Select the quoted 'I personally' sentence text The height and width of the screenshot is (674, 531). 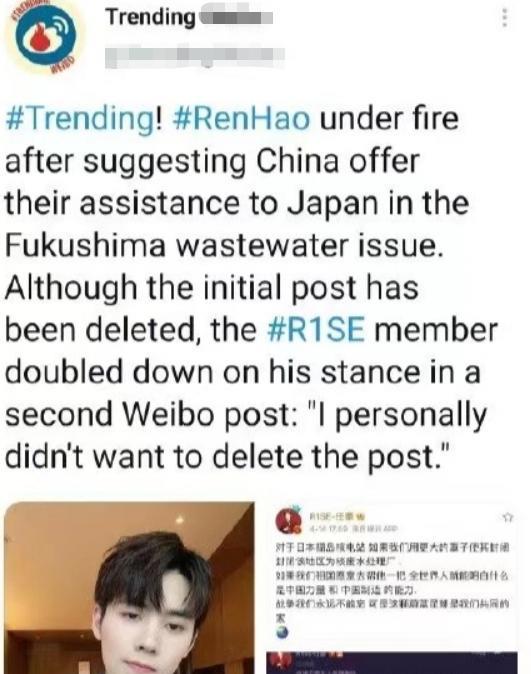coord(246,435)
